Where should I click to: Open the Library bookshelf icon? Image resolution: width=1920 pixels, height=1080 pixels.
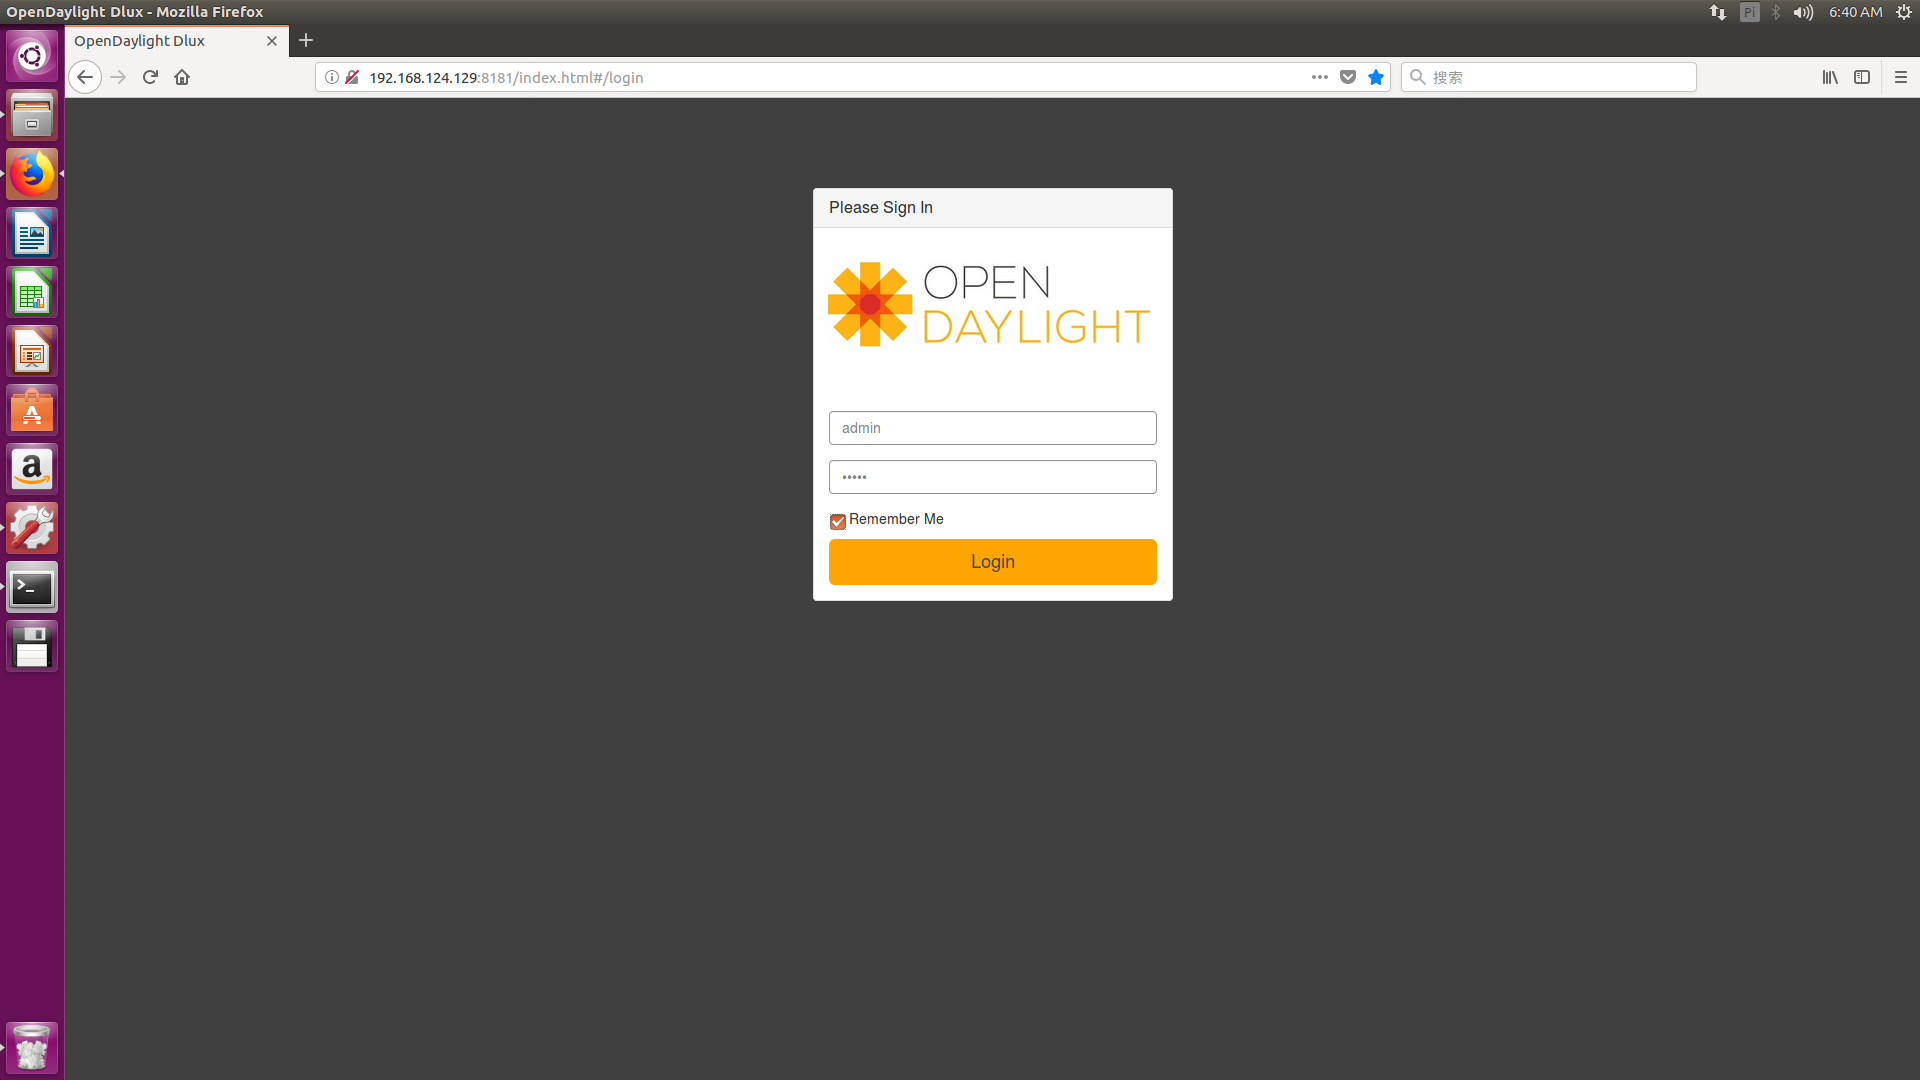pyautogui.click(x=1830, y=77)
